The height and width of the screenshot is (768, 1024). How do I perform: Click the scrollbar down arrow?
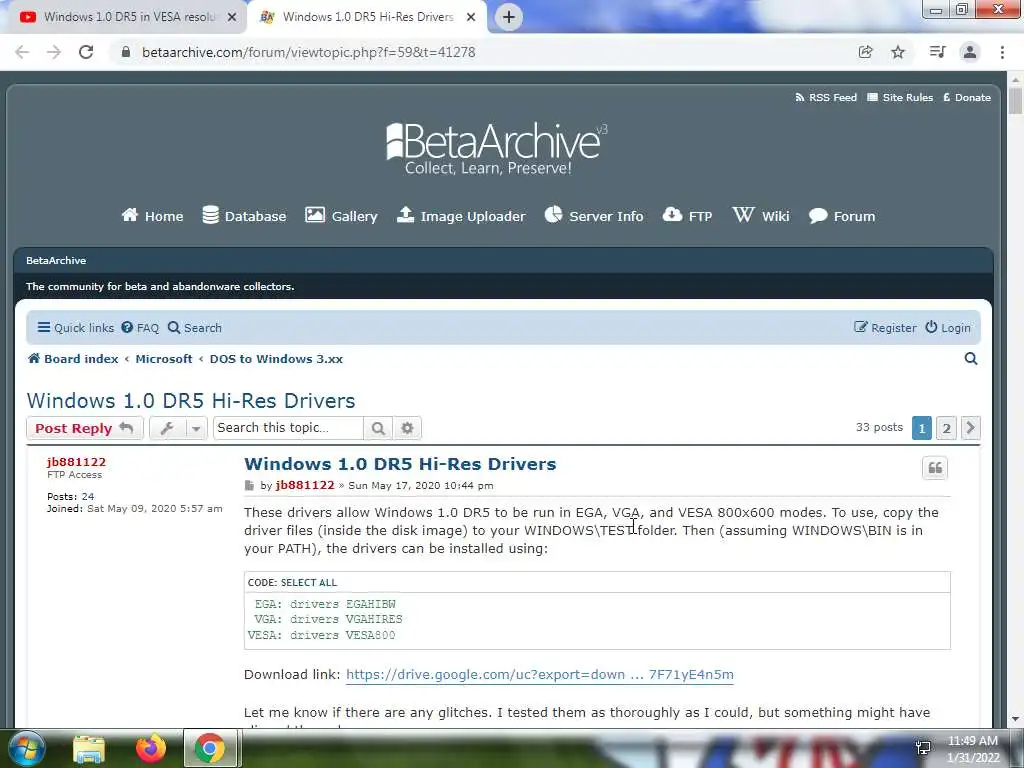[1015, 720]
